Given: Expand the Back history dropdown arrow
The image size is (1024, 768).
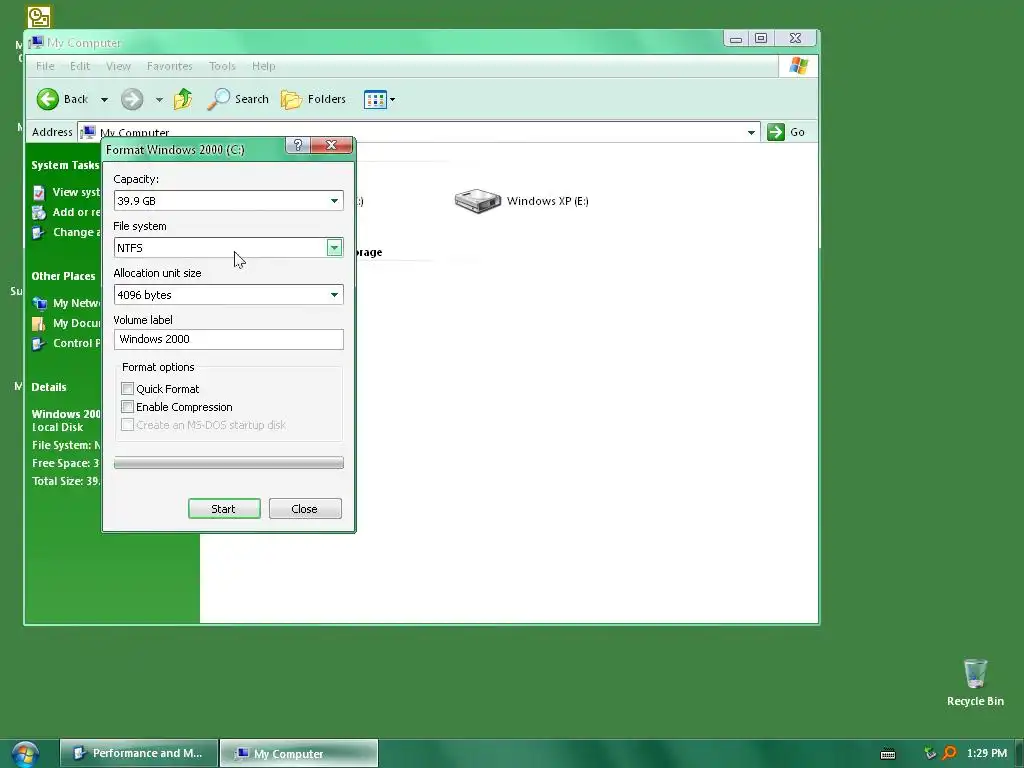Looking at the screenshot, I should point(104,100).
